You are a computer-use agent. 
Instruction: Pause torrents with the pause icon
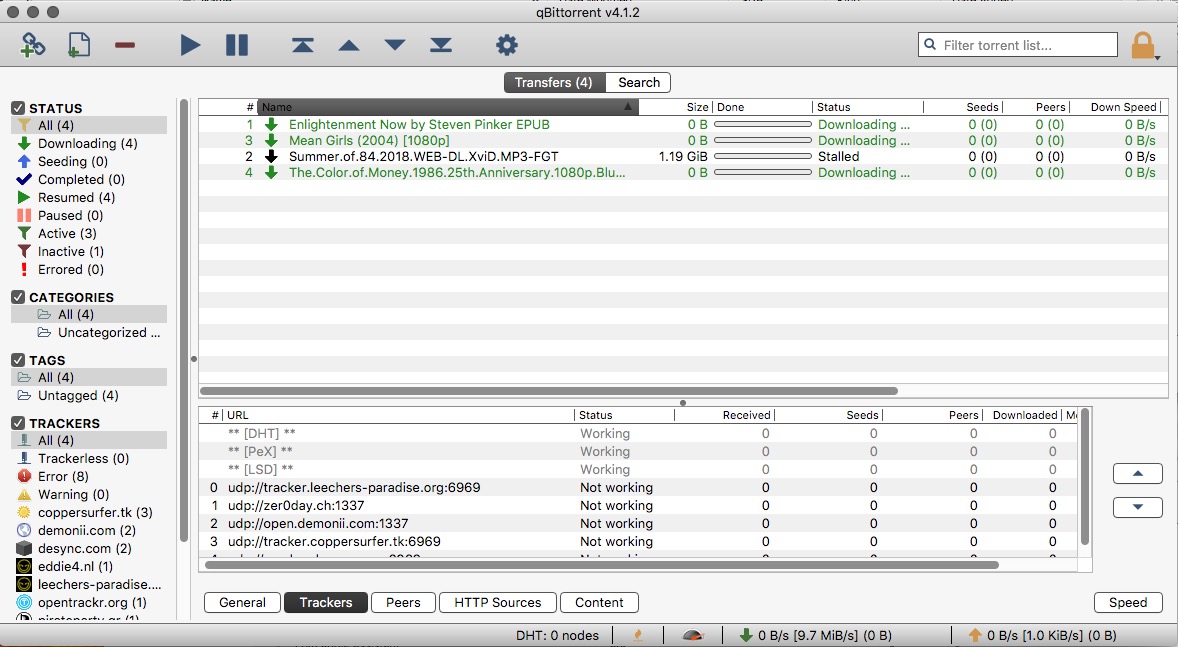pos(237,45)
